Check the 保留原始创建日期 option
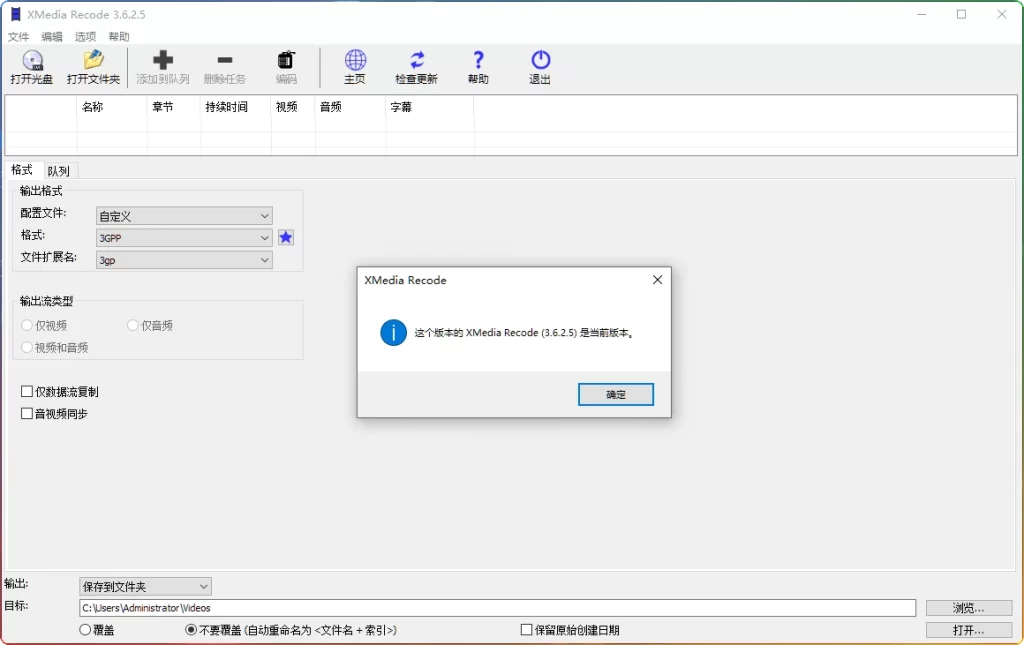1024x645 pixels. tap(525, 629)
